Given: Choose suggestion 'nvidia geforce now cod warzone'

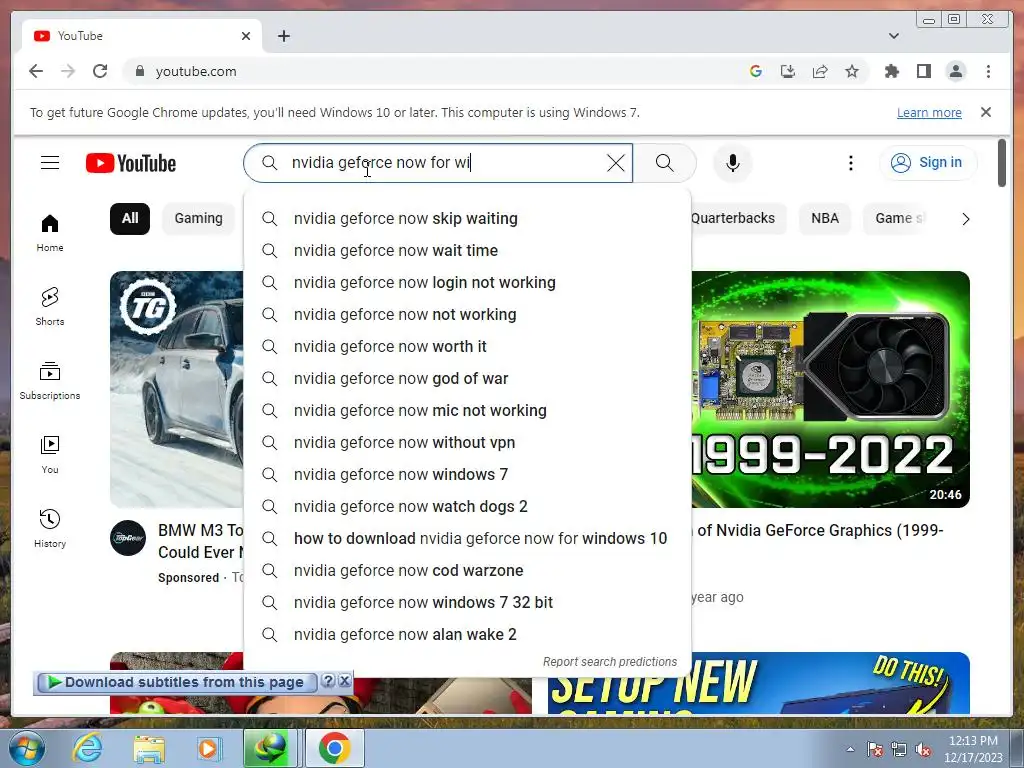Looking at the screenshot, I should click(467, 570).
